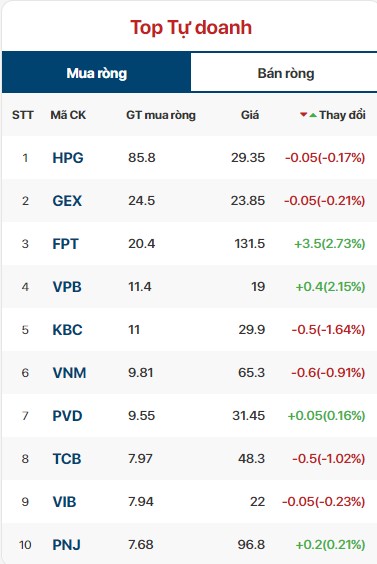Open the VIB stock code

(64, 502)
